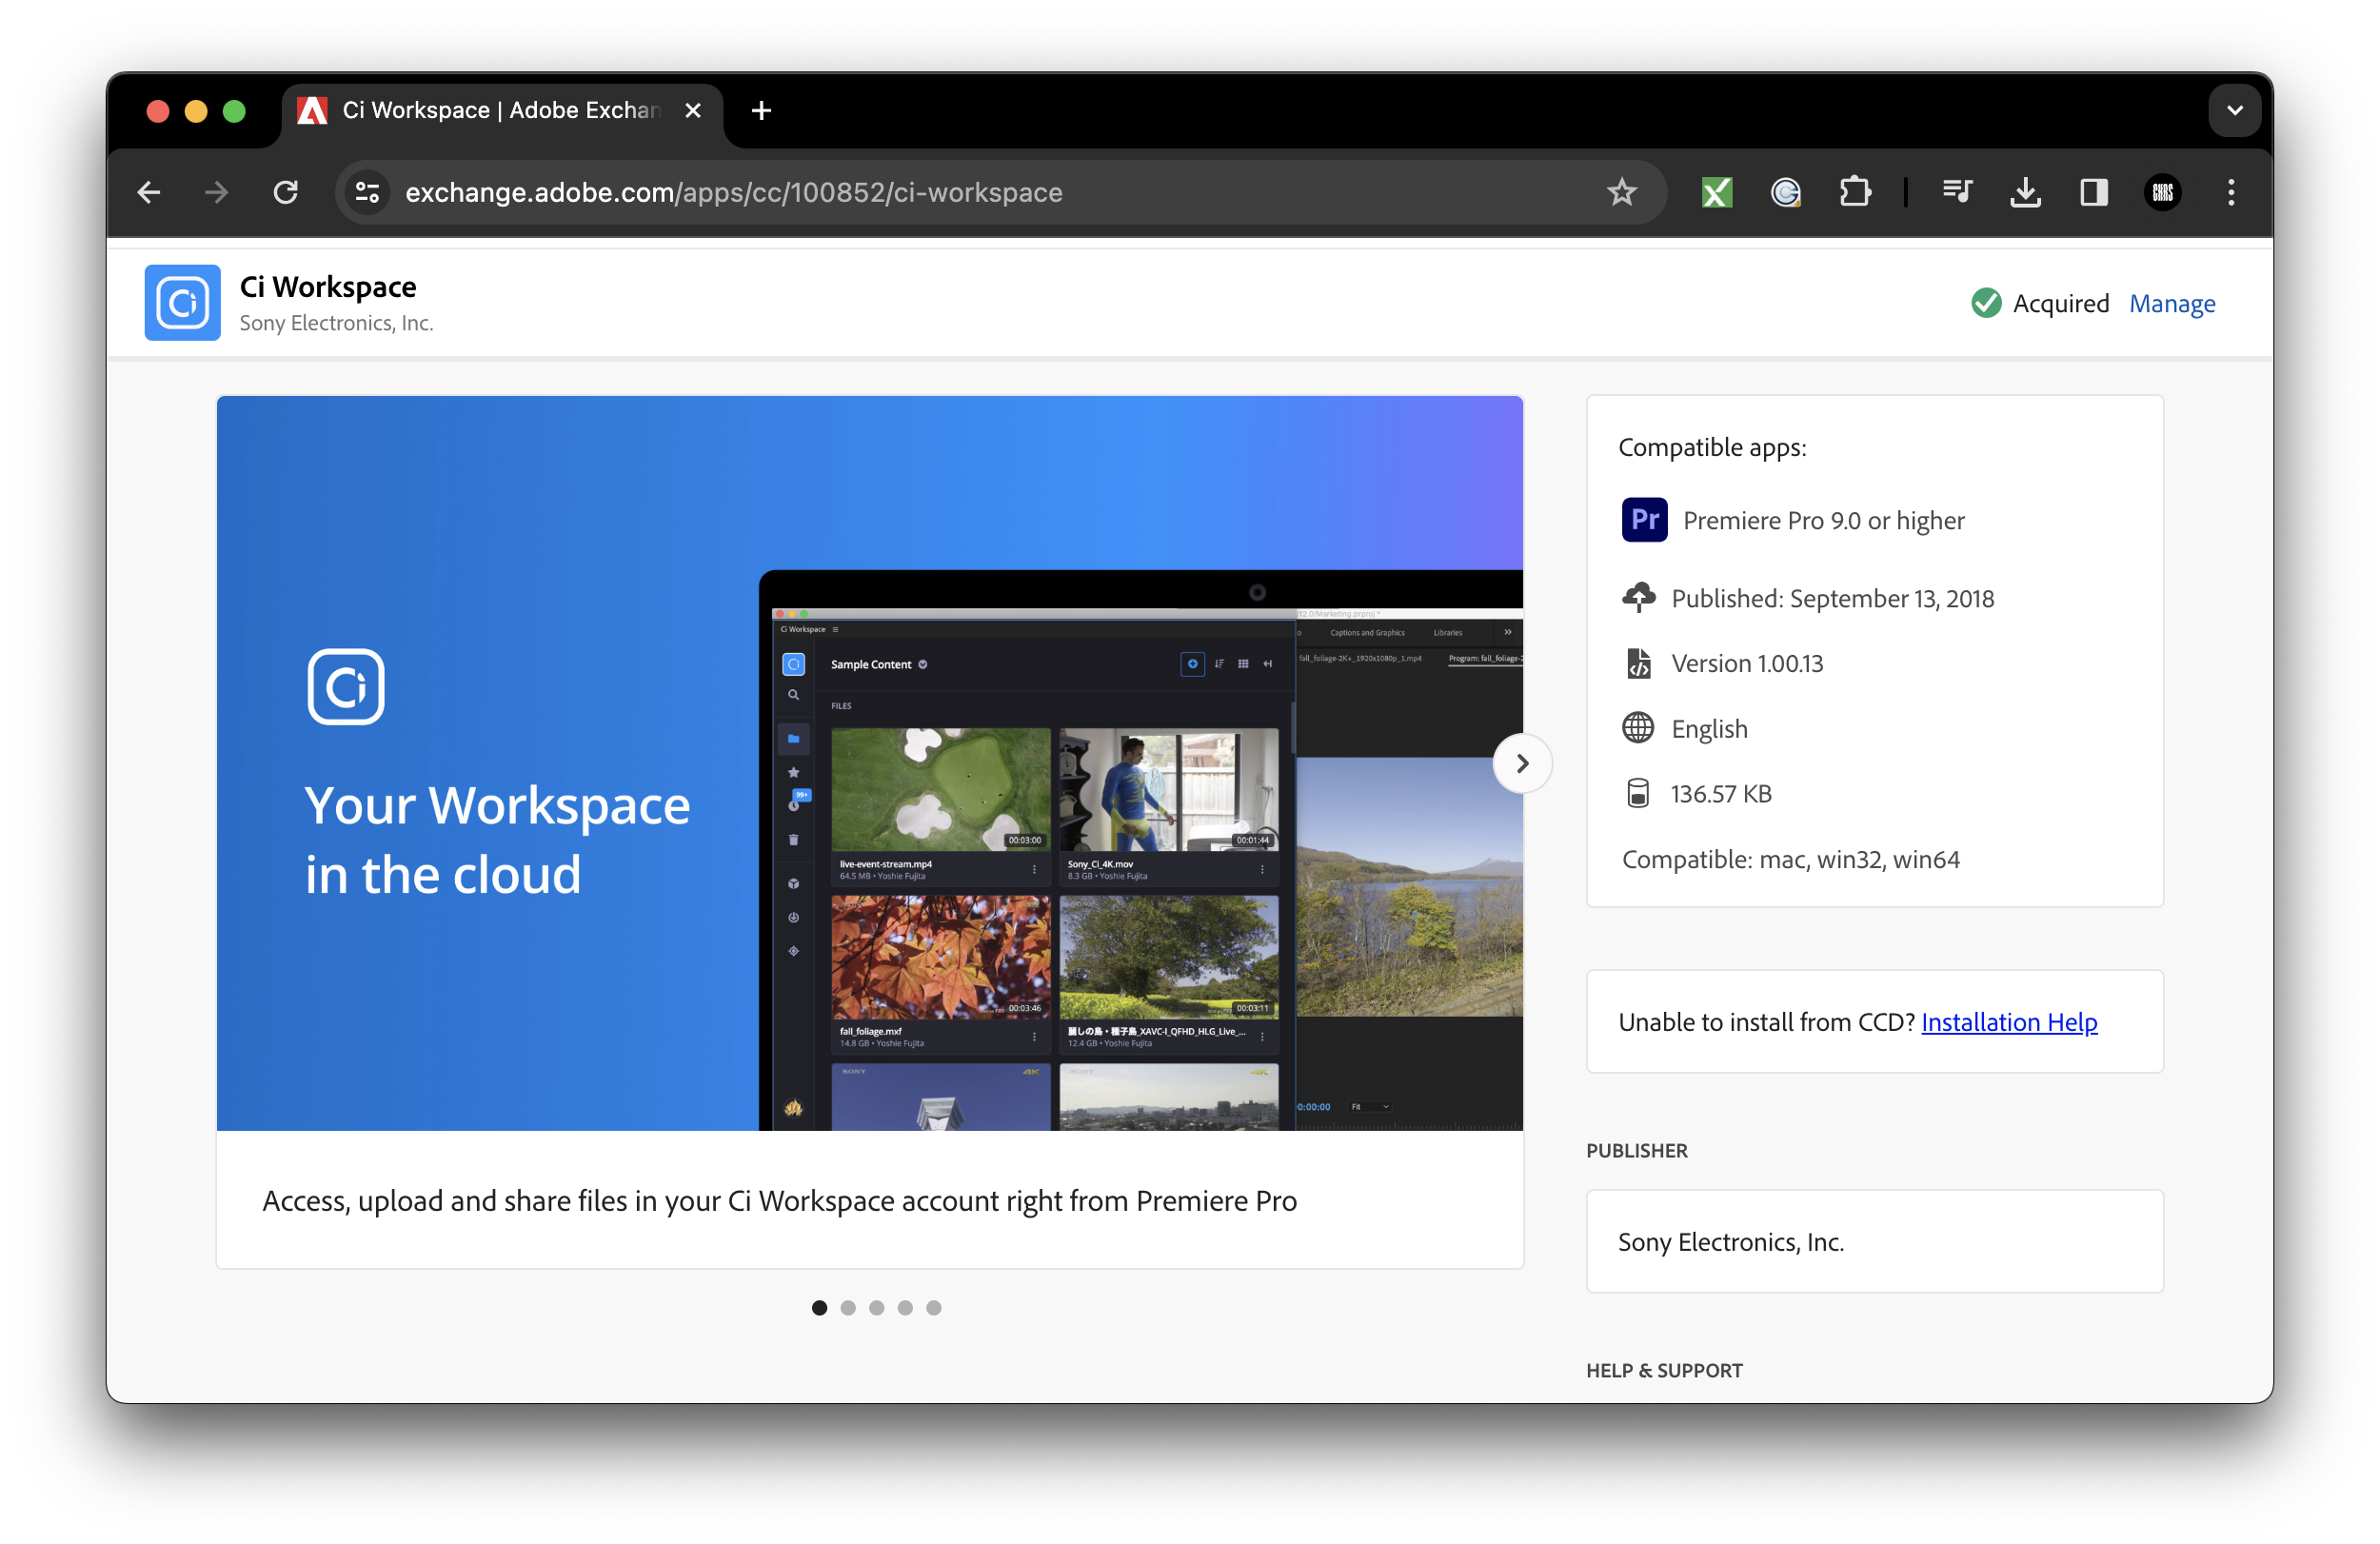Click 'Version 1.00.13' text

1747,663
